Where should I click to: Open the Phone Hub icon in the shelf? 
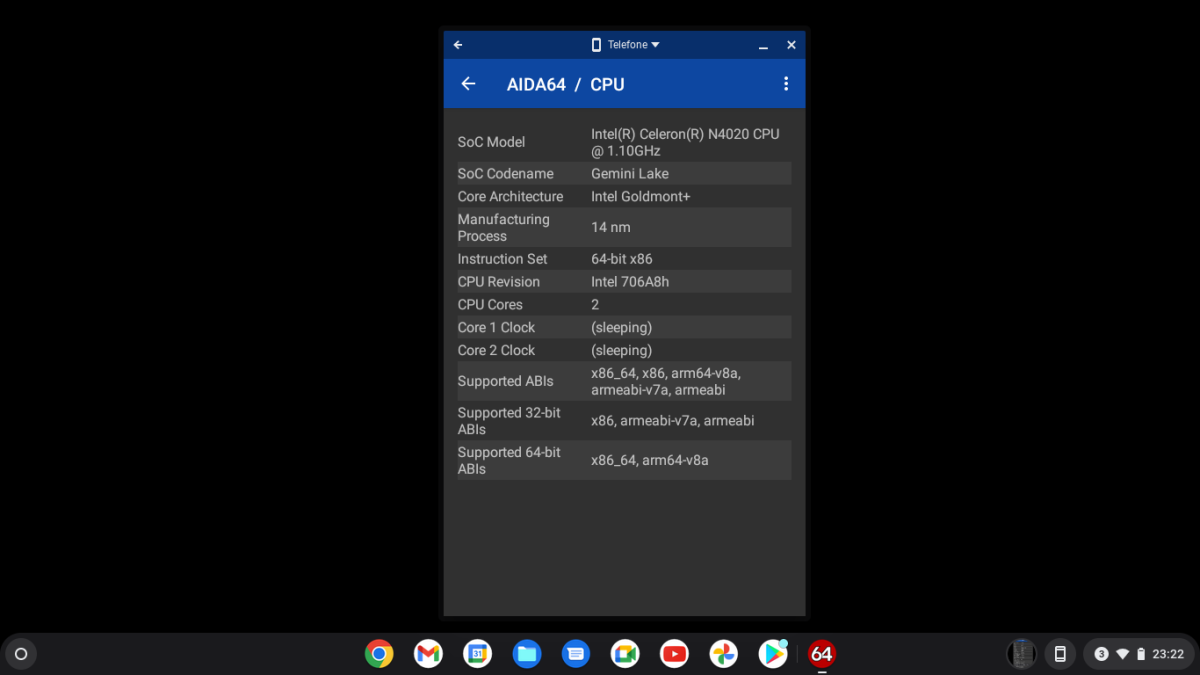tap(1060, 654)
